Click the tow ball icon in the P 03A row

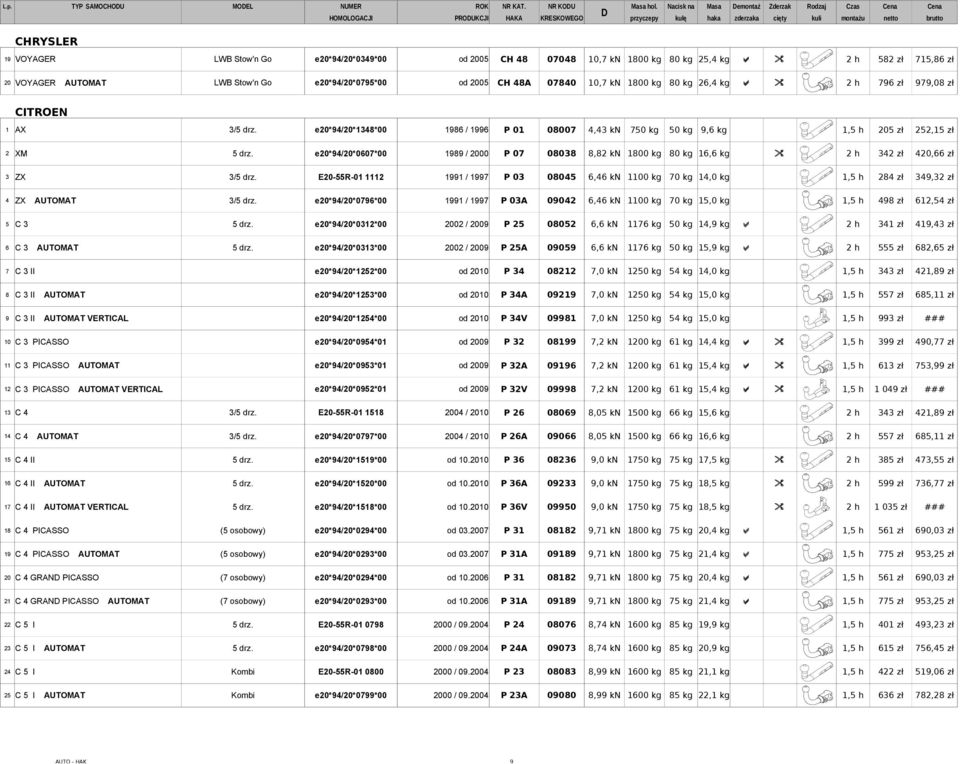[x=816, y=201]
